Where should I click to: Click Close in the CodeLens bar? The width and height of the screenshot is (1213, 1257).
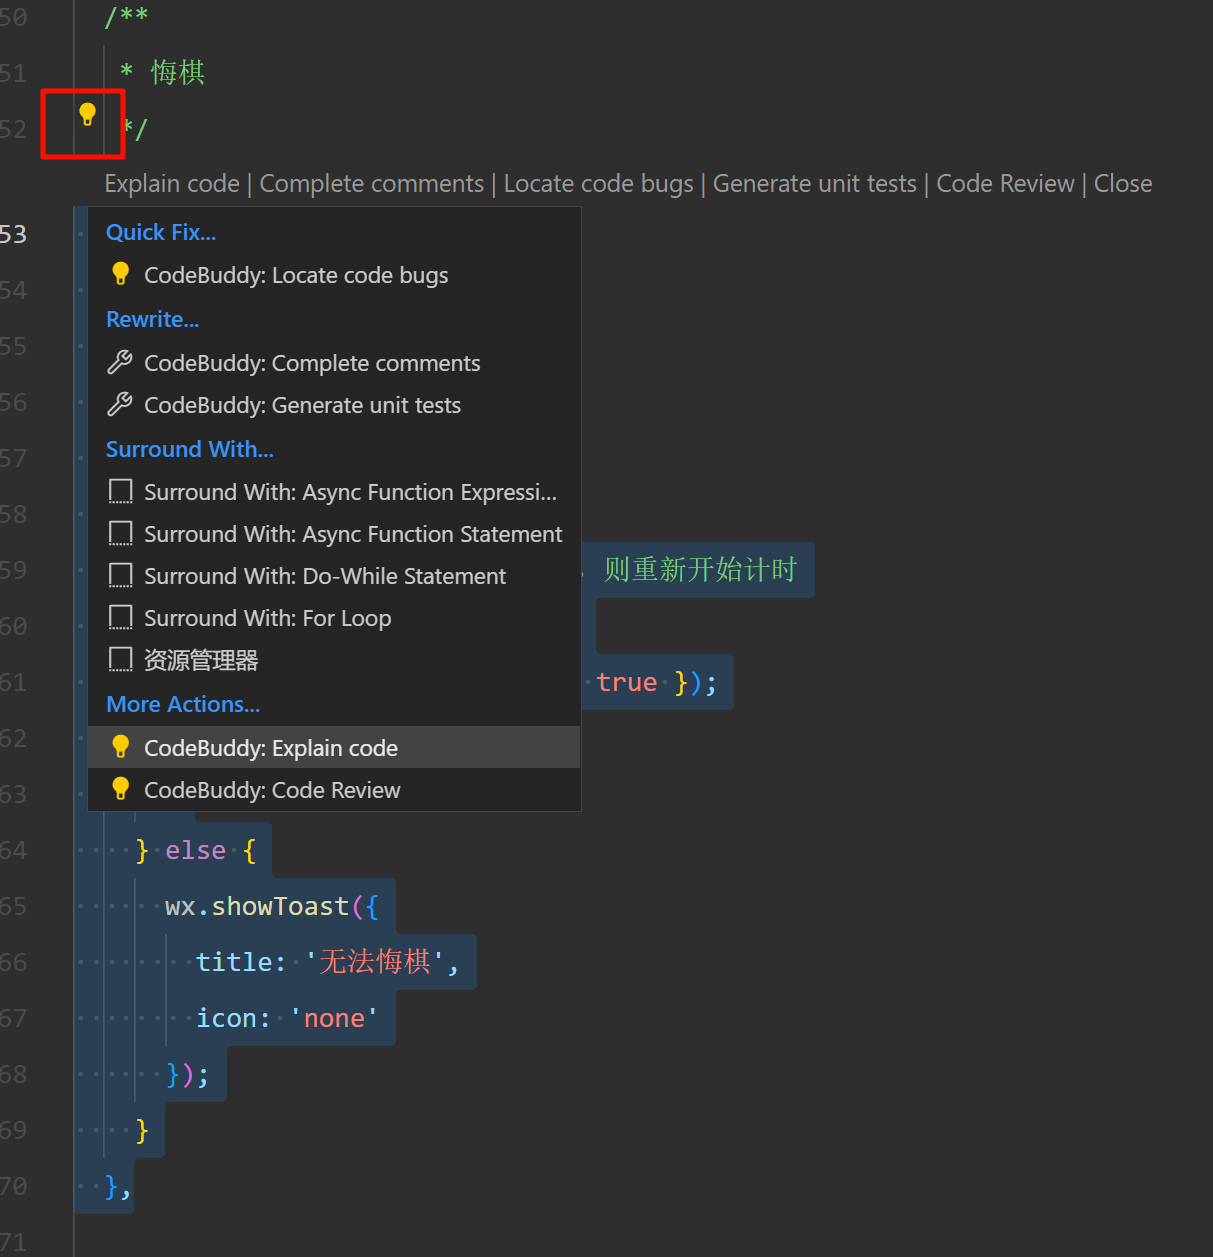click(1123, 184)
